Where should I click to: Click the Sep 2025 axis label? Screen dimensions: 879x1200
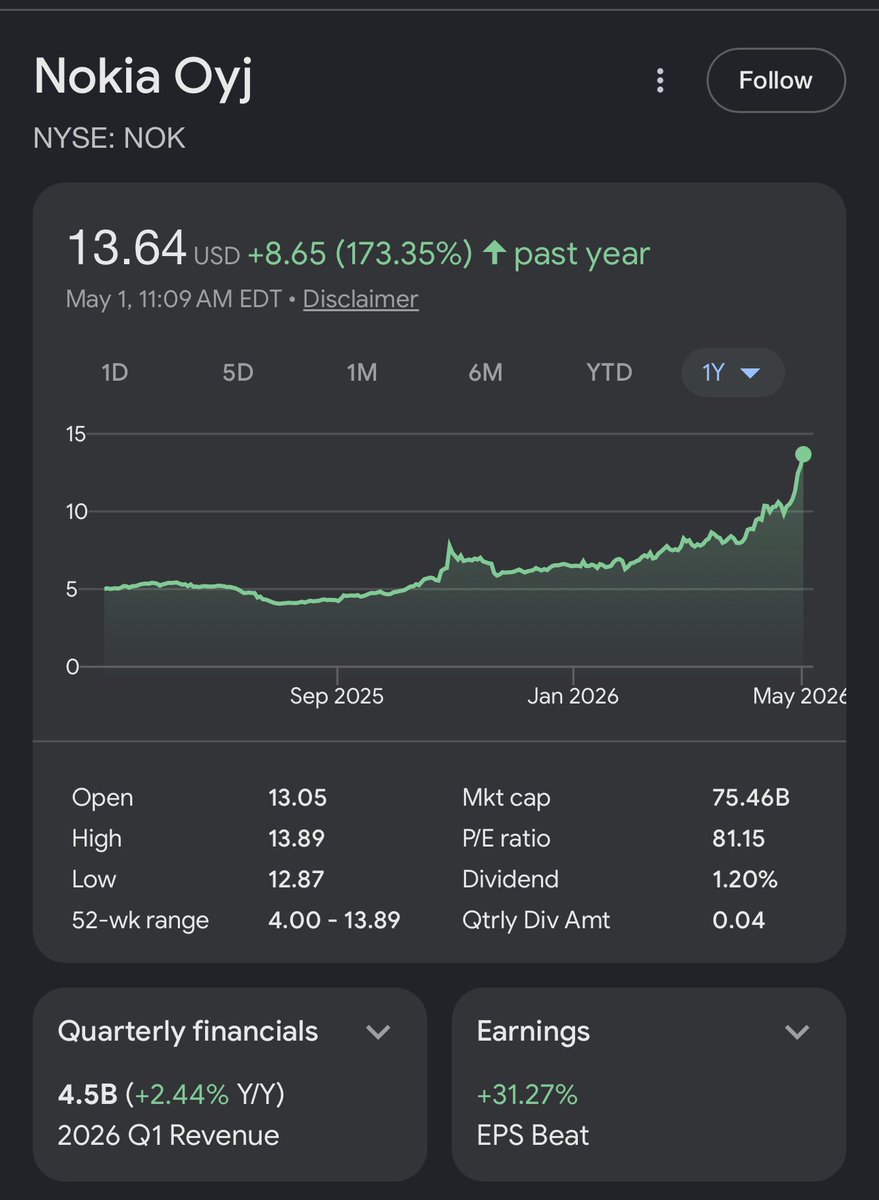click(337, 696)
